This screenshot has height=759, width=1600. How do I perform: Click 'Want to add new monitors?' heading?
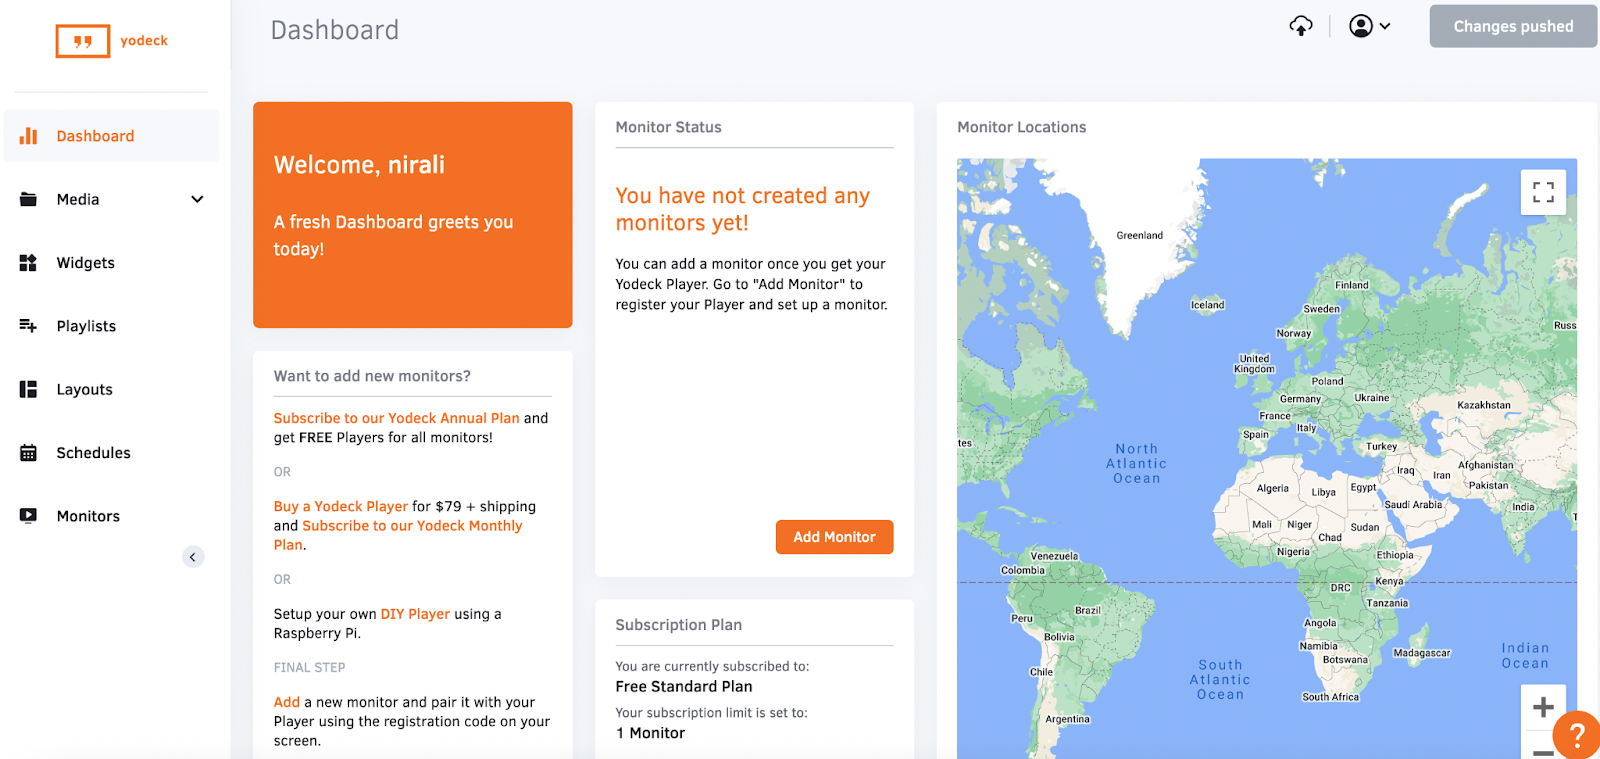click(372, 376)
